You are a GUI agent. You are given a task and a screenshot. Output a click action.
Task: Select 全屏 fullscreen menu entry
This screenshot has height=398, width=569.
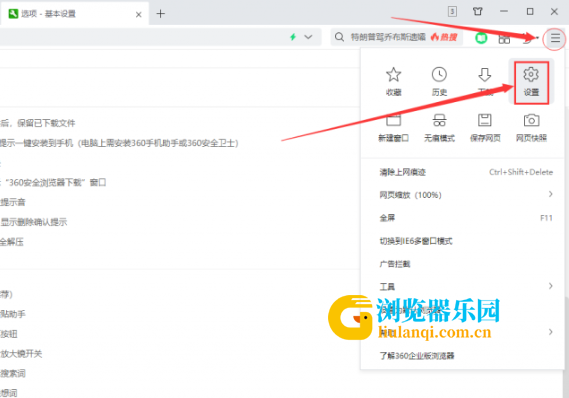tap(387, 218)
